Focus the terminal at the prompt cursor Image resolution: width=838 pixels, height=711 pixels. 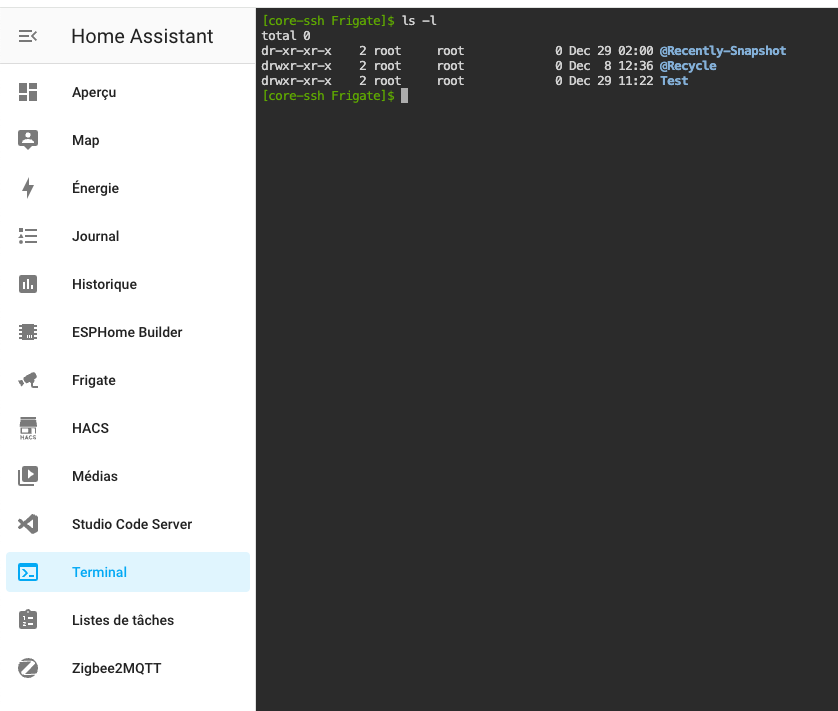click(404, 96)
